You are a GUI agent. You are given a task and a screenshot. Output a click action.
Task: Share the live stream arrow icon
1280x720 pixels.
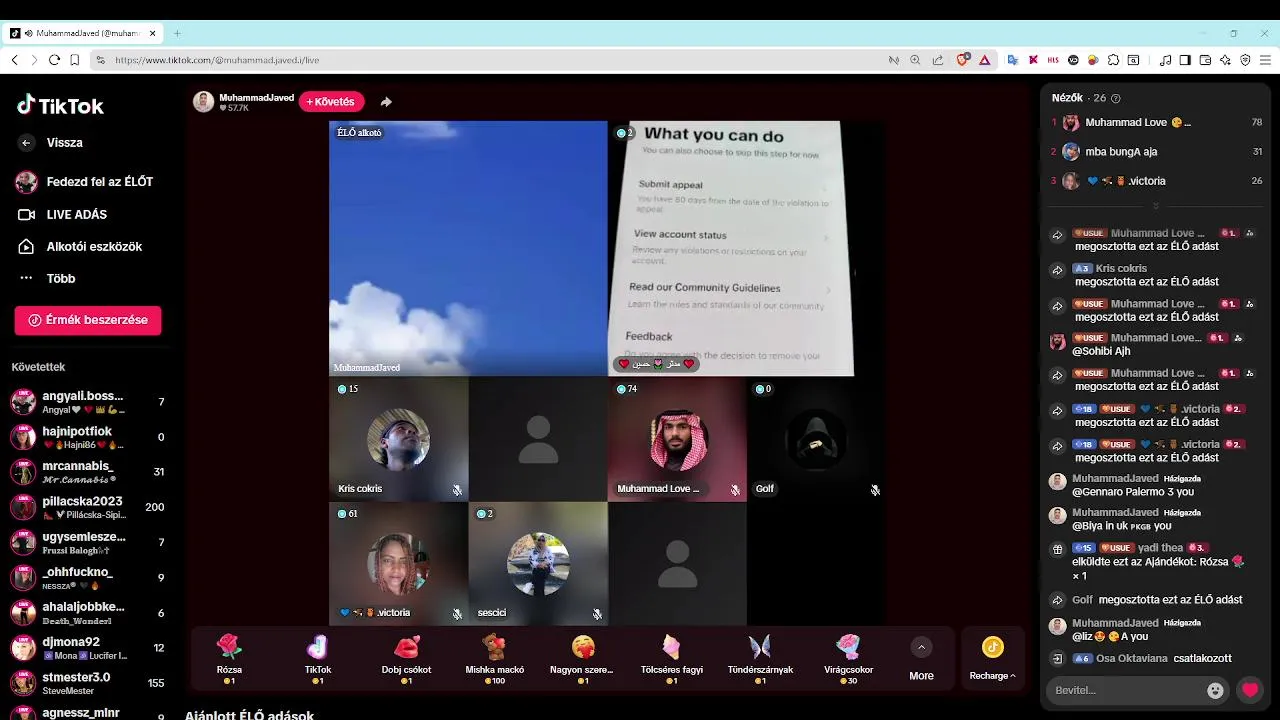(x=386, y=102)
